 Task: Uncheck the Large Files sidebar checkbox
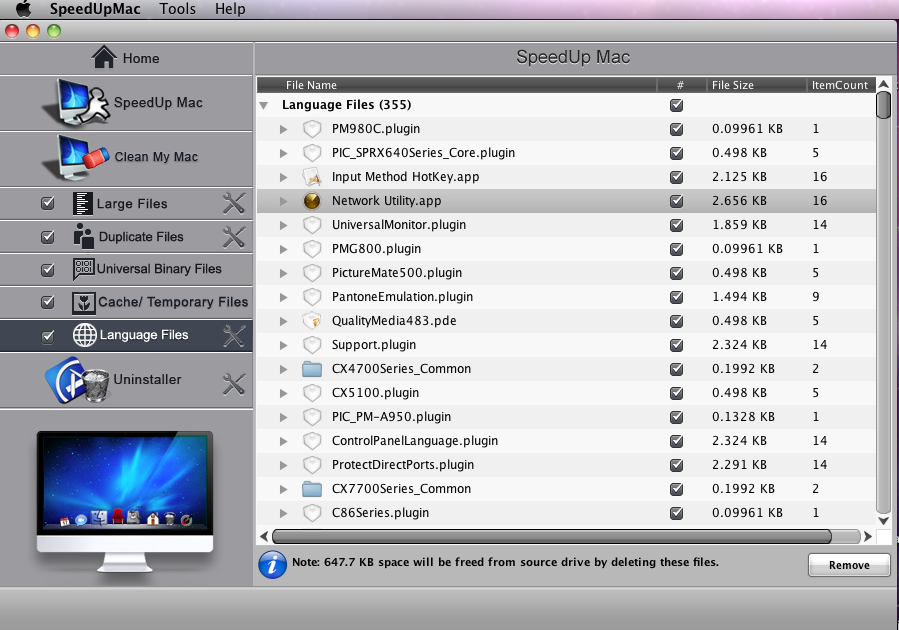tap(48, 203)
